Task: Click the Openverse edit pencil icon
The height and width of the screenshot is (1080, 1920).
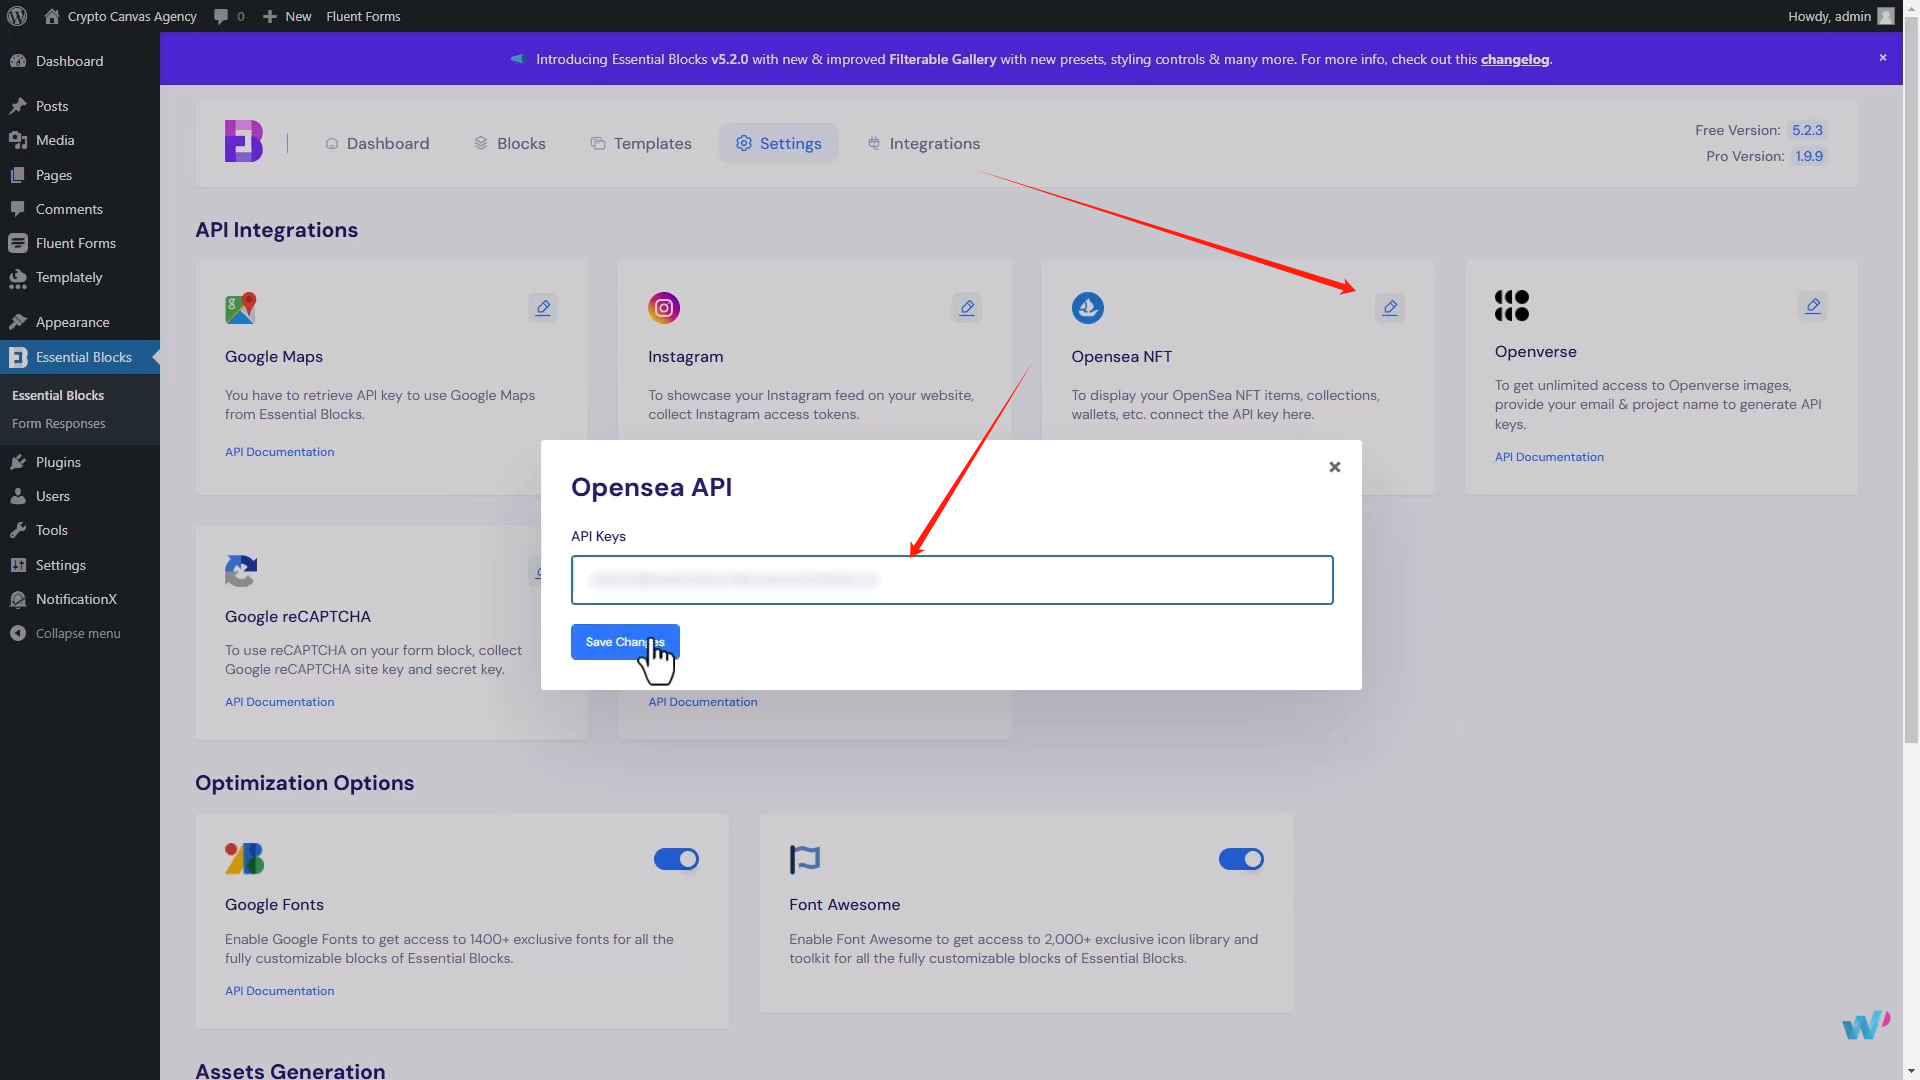Action: coord(1813,306)
